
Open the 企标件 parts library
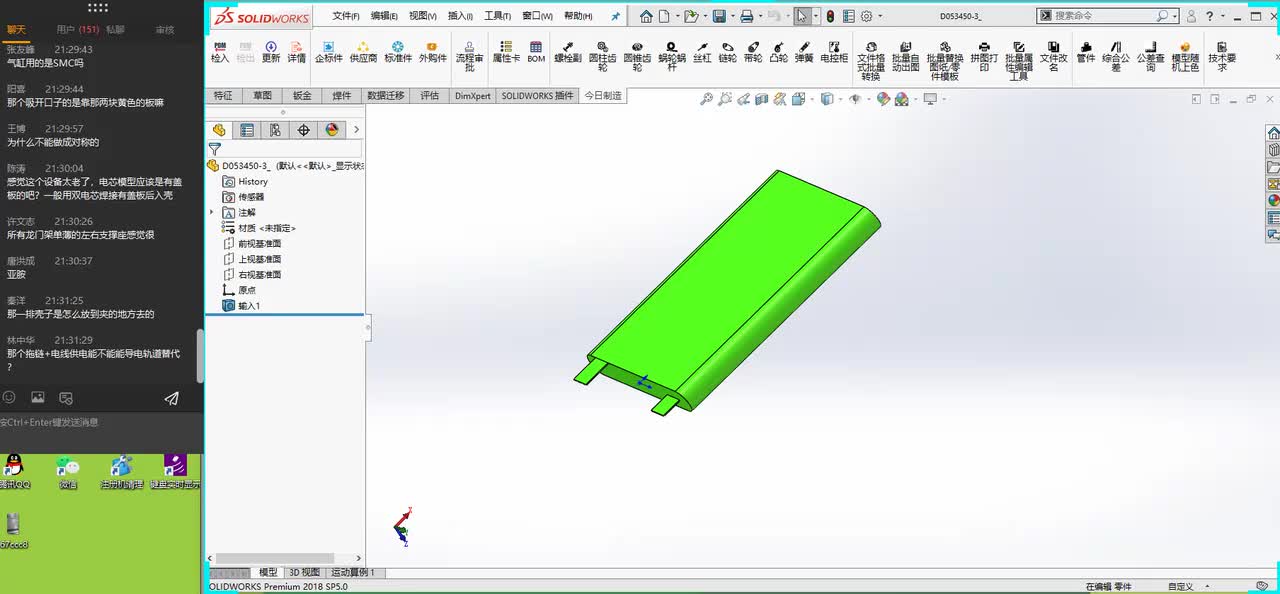[x=329, y=52]
